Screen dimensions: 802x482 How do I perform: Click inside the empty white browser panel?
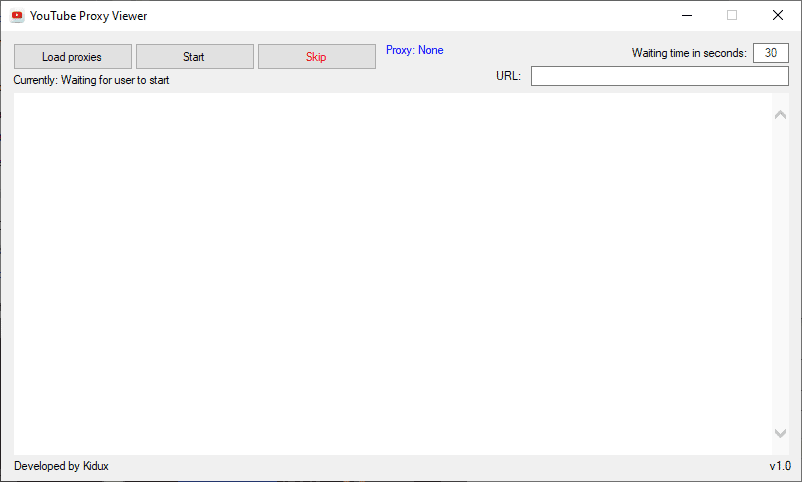point(393,274)
